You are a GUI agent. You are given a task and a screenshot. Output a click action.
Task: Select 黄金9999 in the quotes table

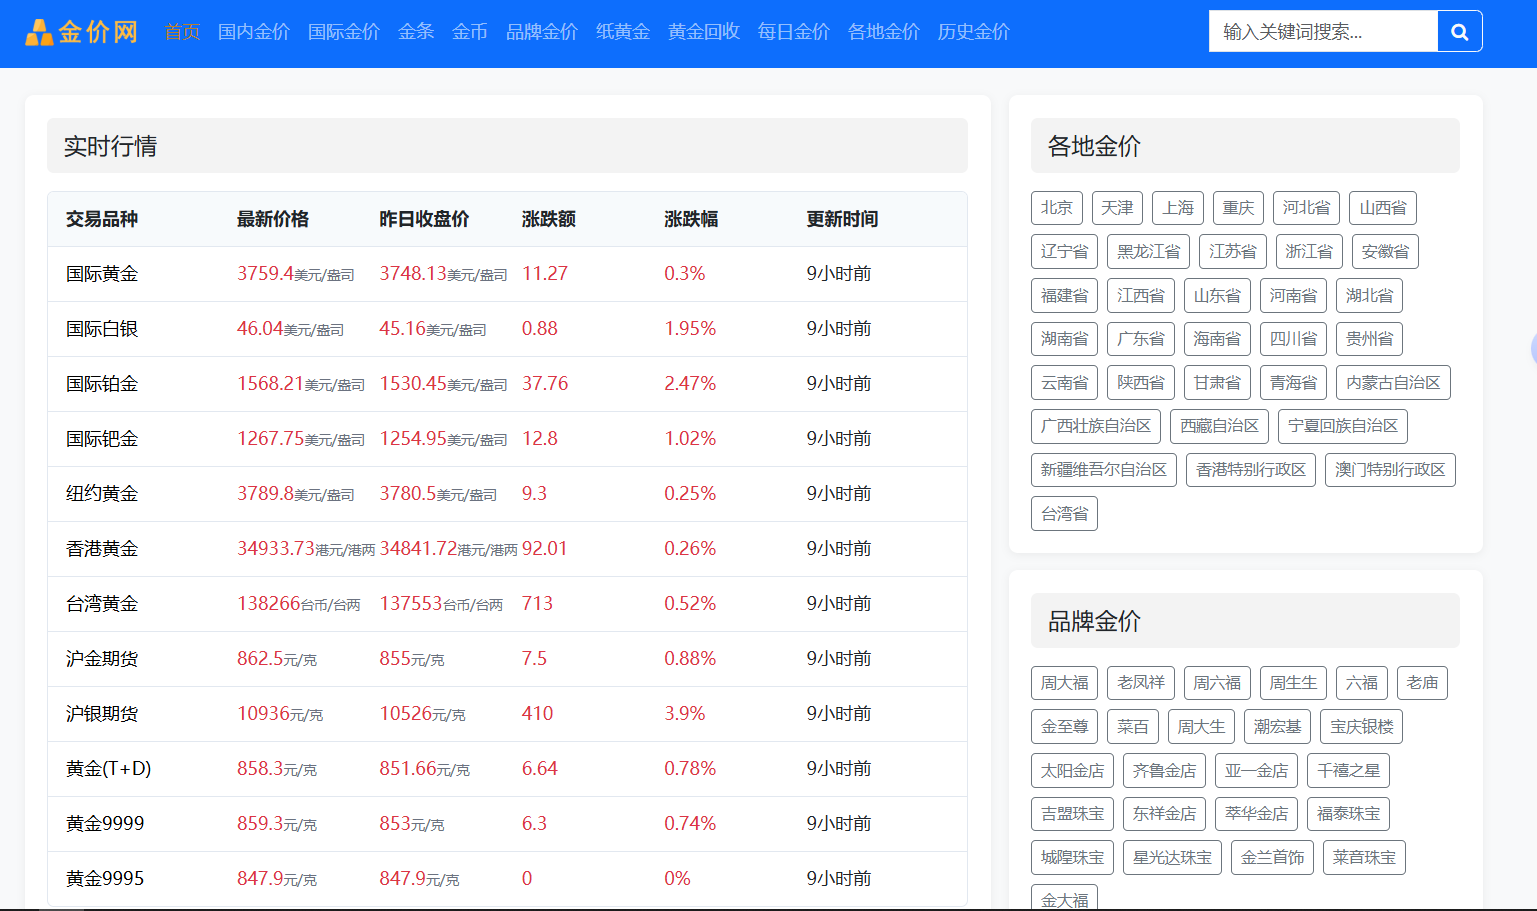(x=105, y=824)
